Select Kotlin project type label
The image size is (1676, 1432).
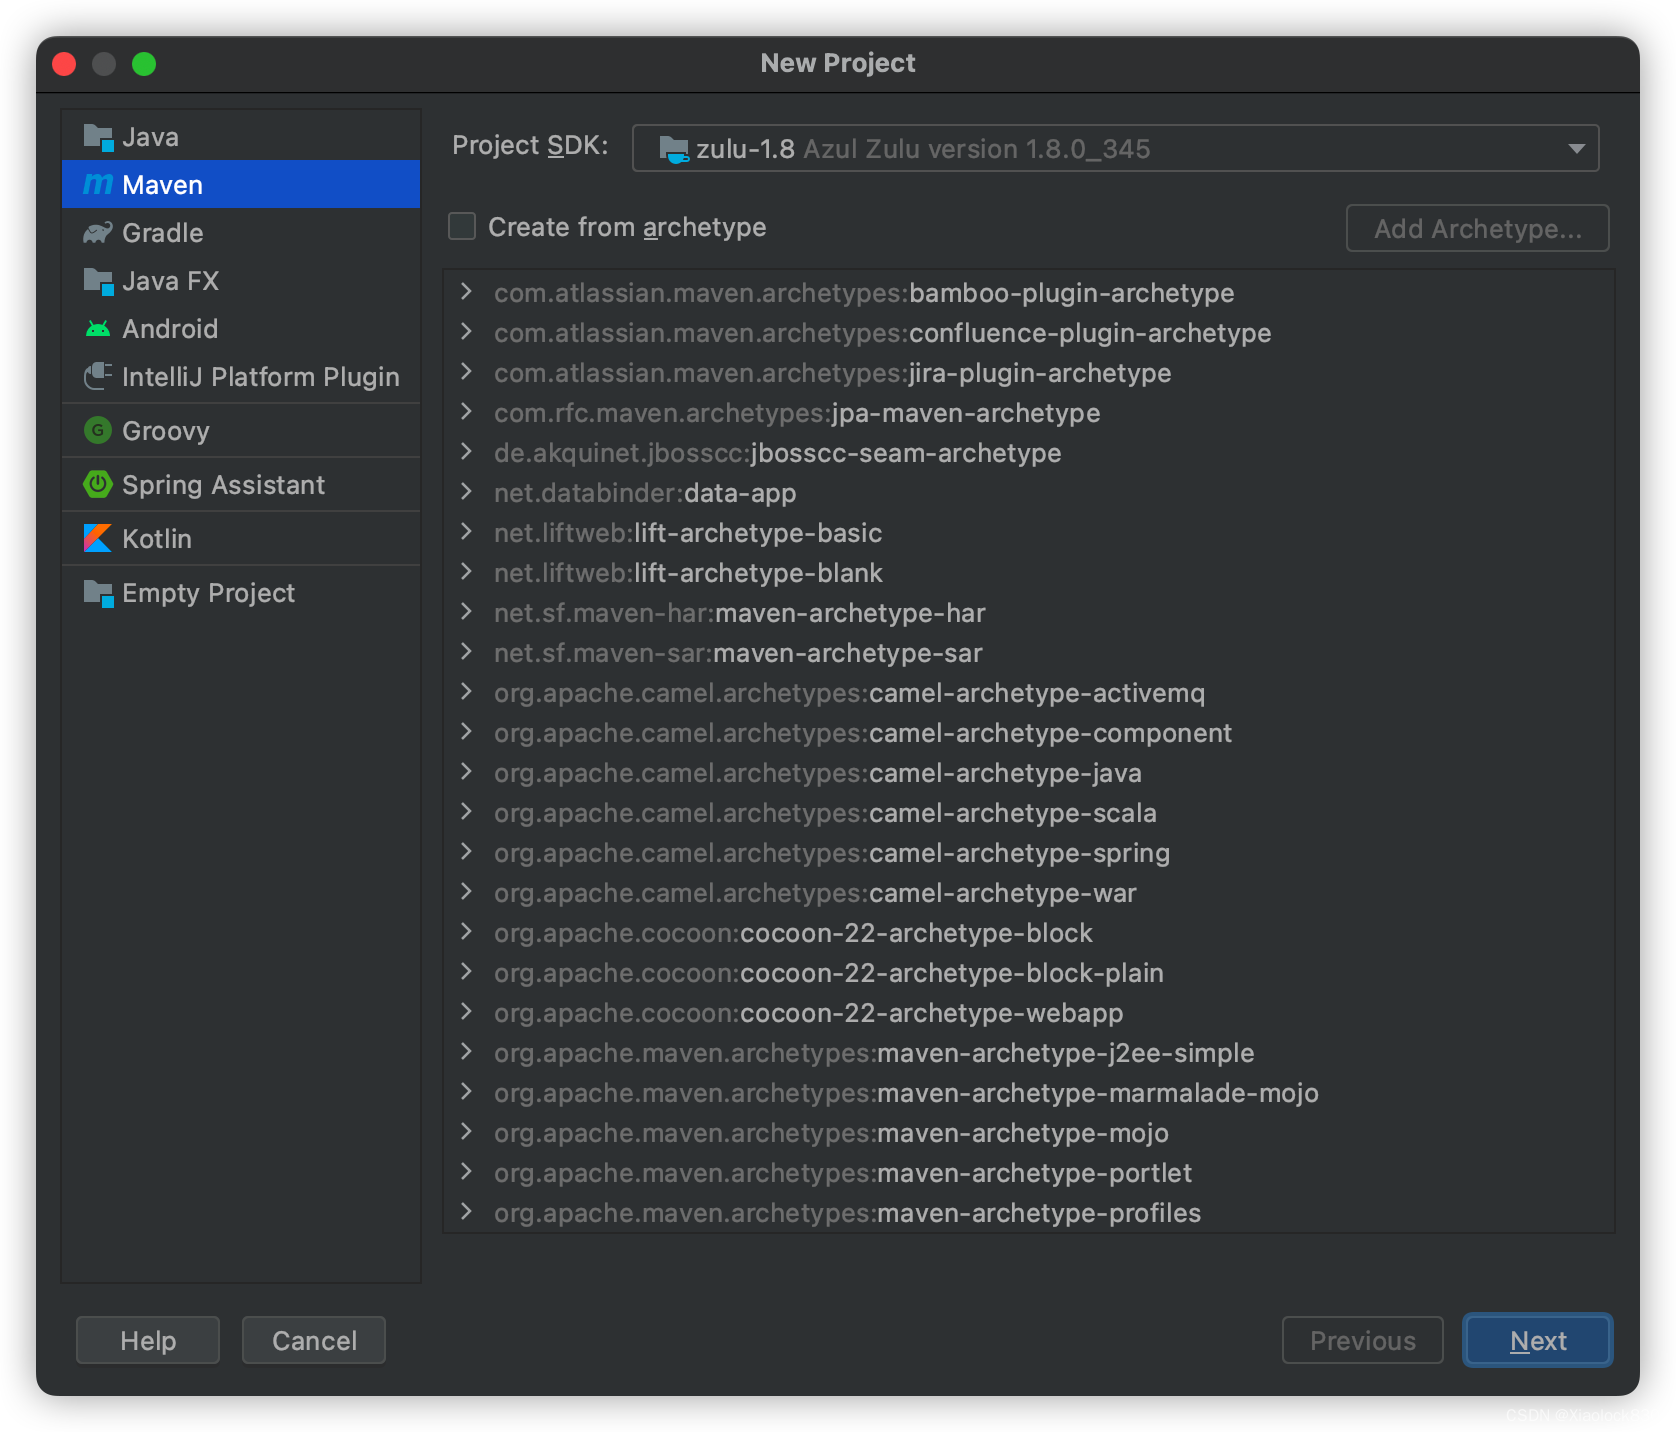pos(156,539)
